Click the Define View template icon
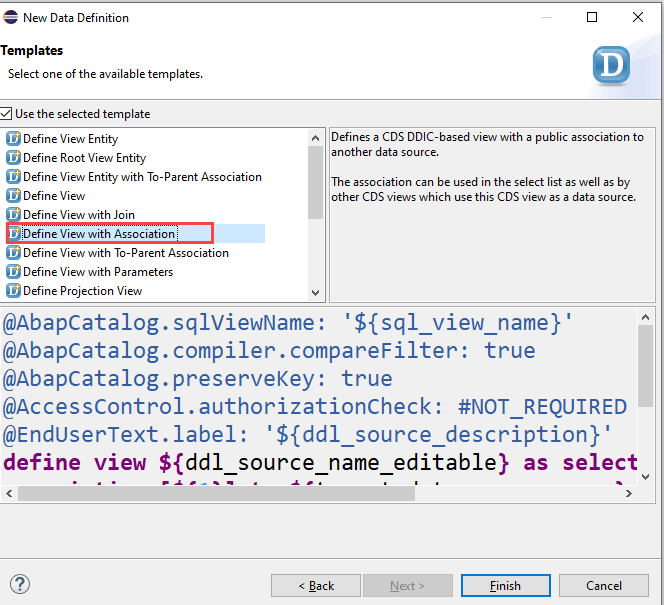The image size is (664, 605). tap(14, 196)
